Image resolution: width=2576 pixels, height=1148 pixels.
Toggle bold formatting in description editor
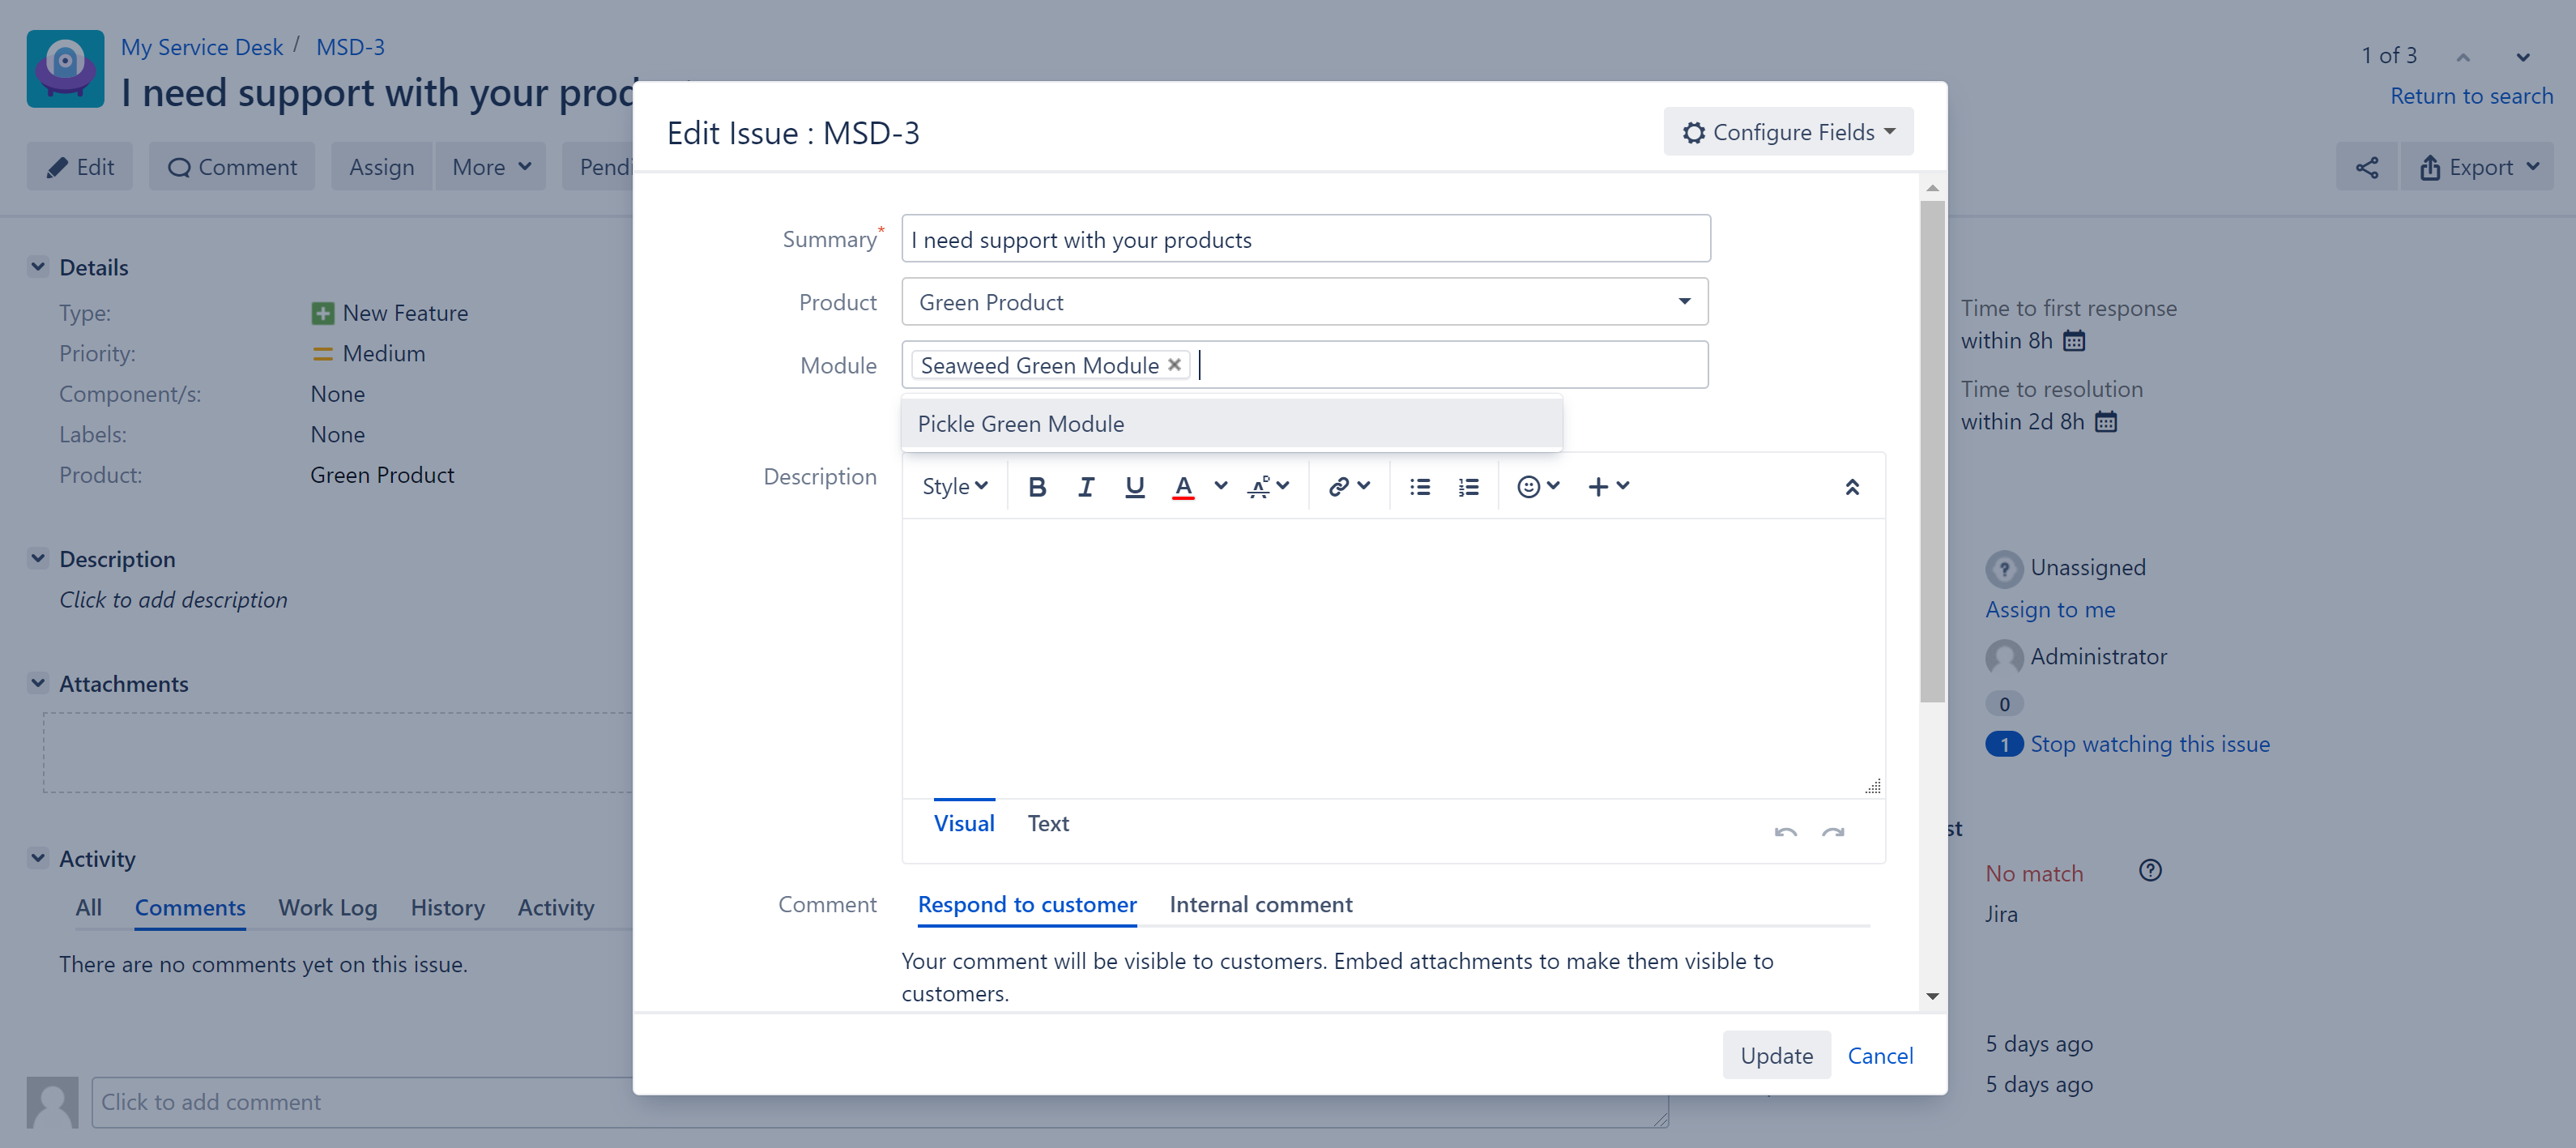1037,487
